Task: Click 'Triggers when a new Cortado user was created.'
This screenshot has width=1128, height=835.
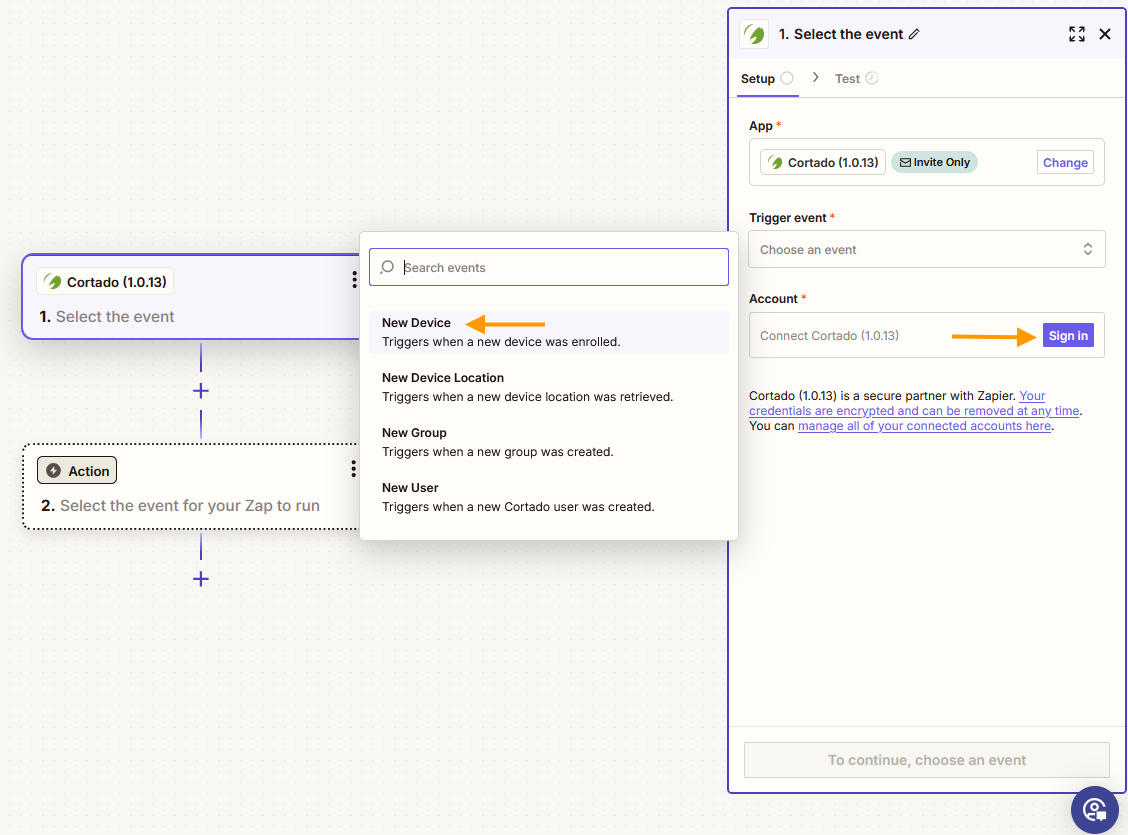Action: [x=518, y=506]
